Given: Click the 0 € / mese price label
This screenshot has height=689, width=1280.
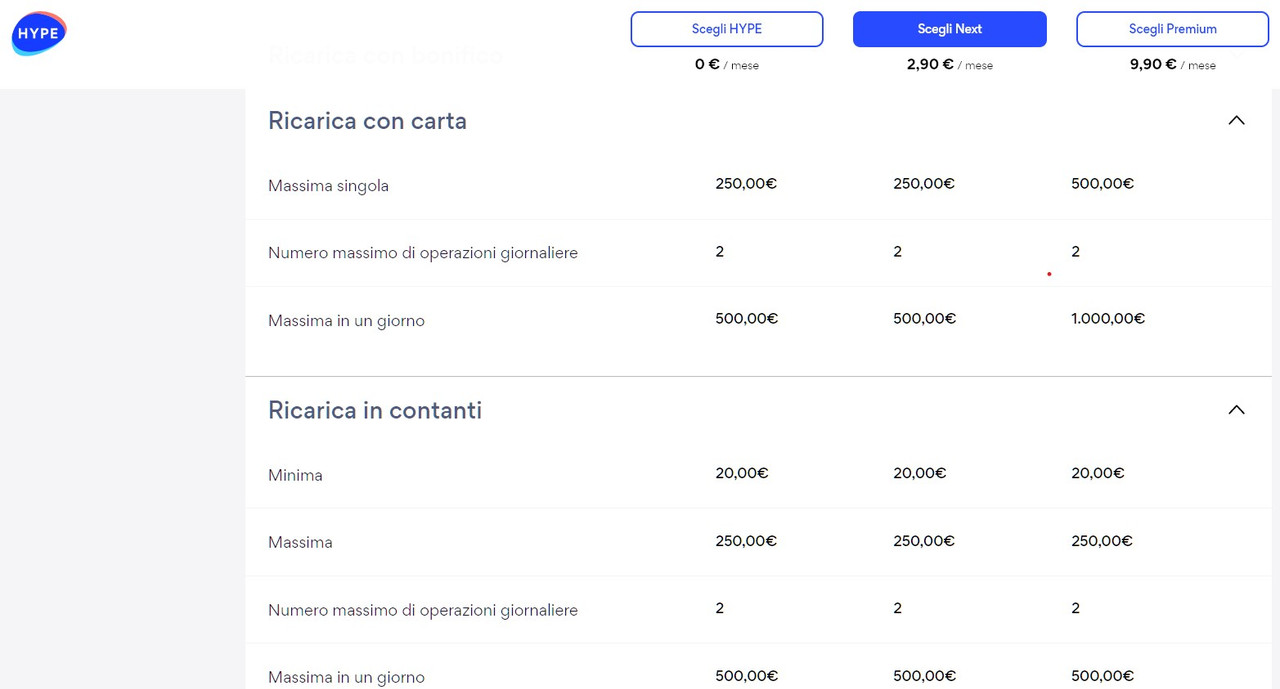Looking at the screenshot, I should click(726, 65).
